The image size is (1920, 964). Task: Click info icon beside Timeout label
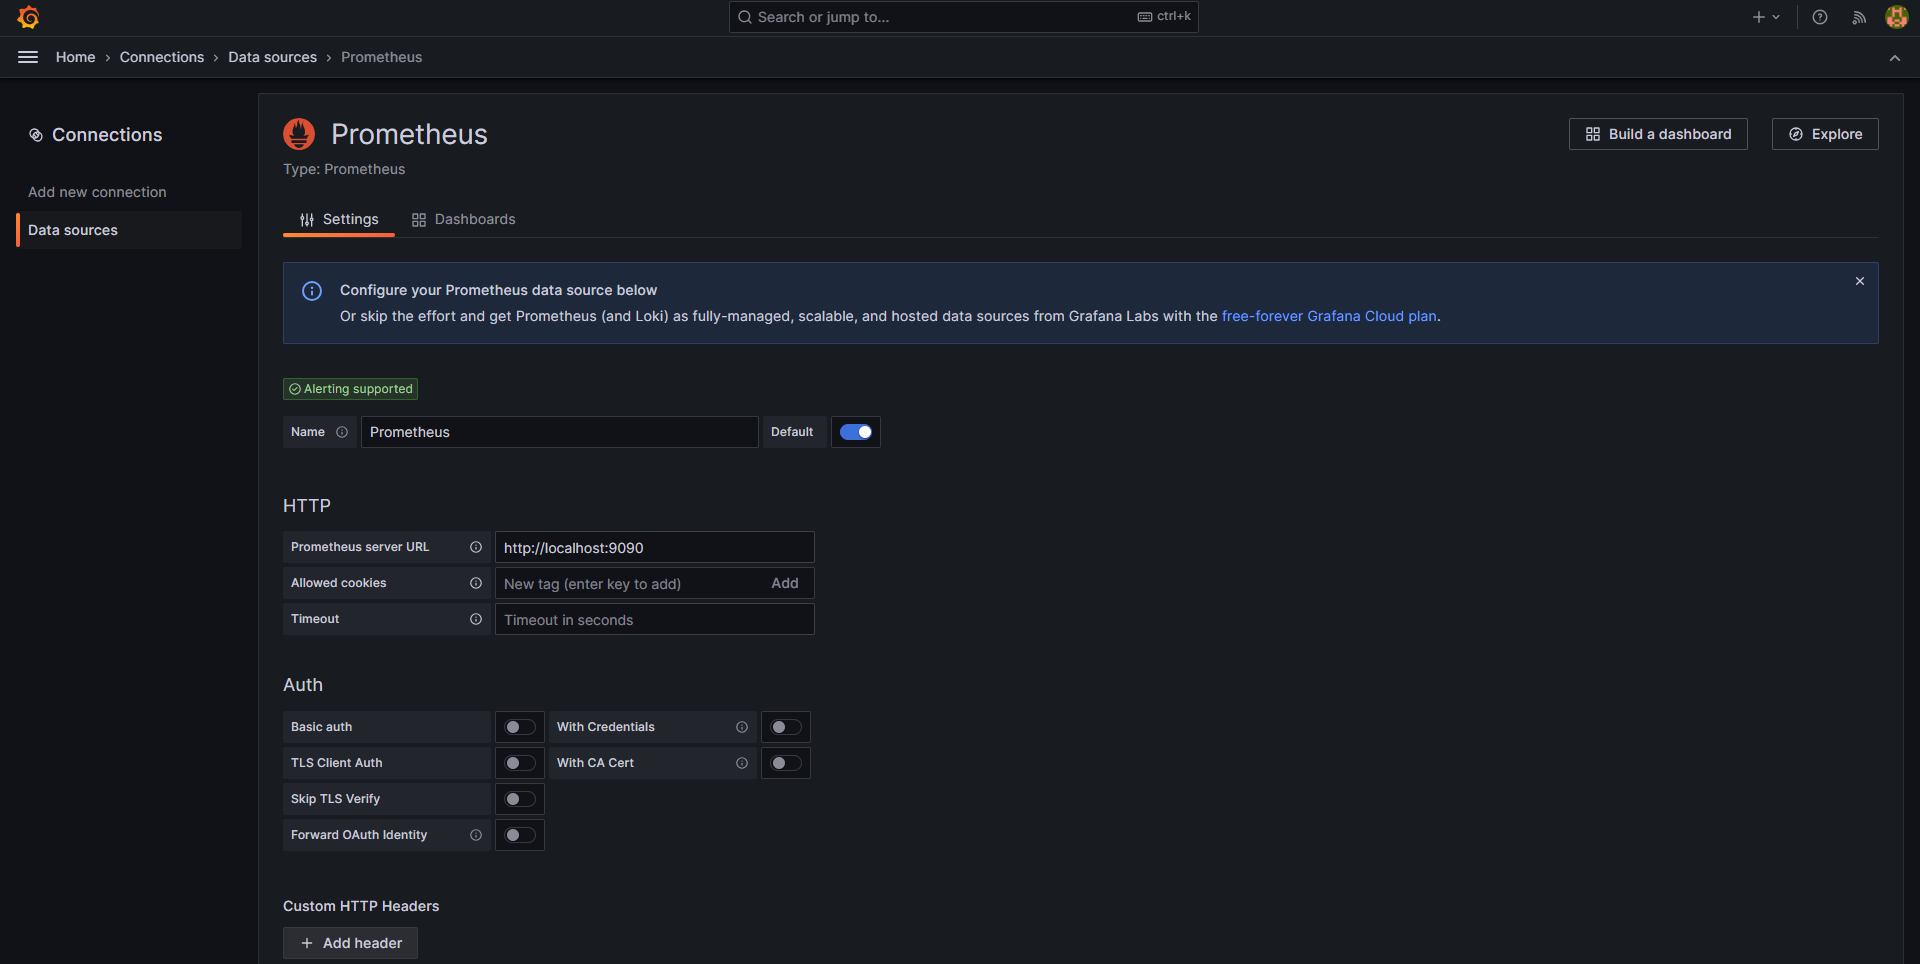click(x=476, y=619)
